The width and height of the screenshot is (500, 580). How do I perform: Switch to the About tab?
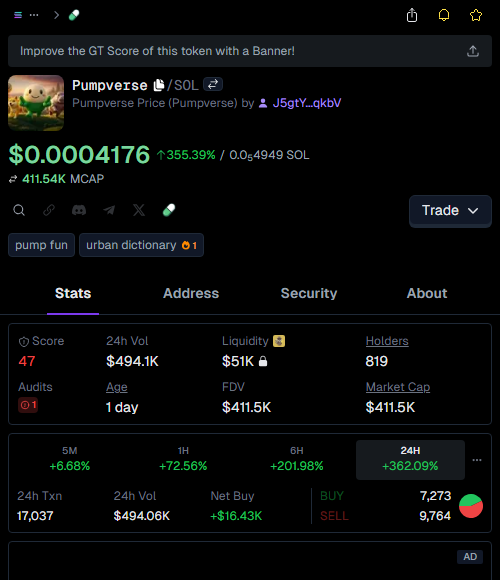point(427,293)
